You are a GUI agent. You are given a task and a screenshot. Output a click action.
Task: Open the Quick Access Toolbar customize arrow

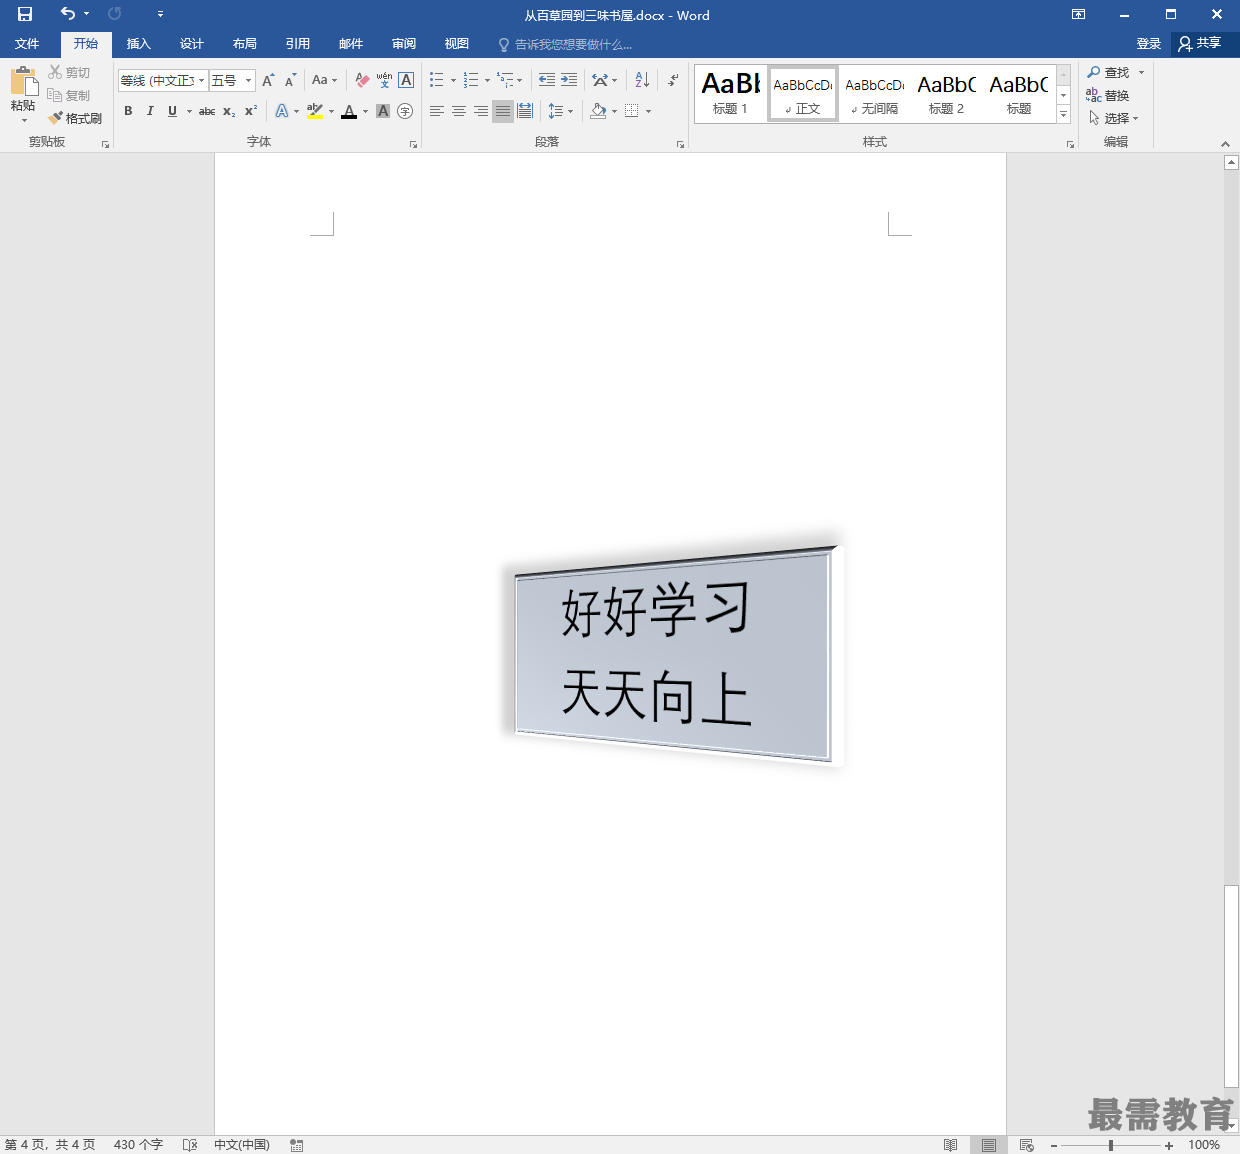click(x=160, y=14)
